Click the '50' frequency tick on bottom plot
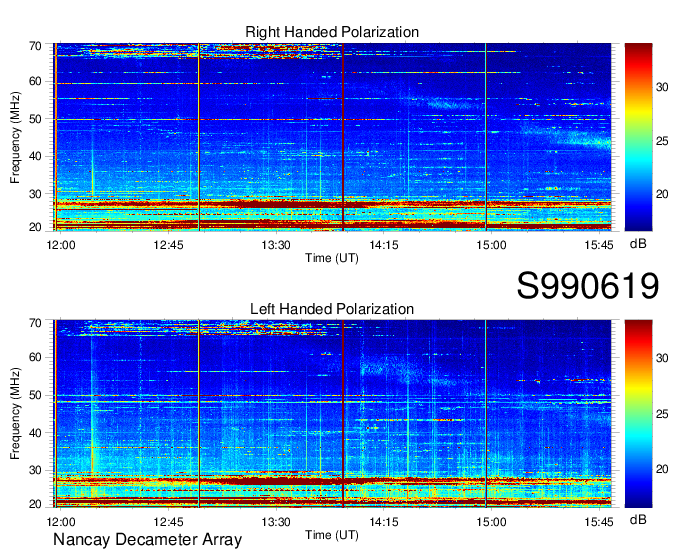 coord(35,395)
